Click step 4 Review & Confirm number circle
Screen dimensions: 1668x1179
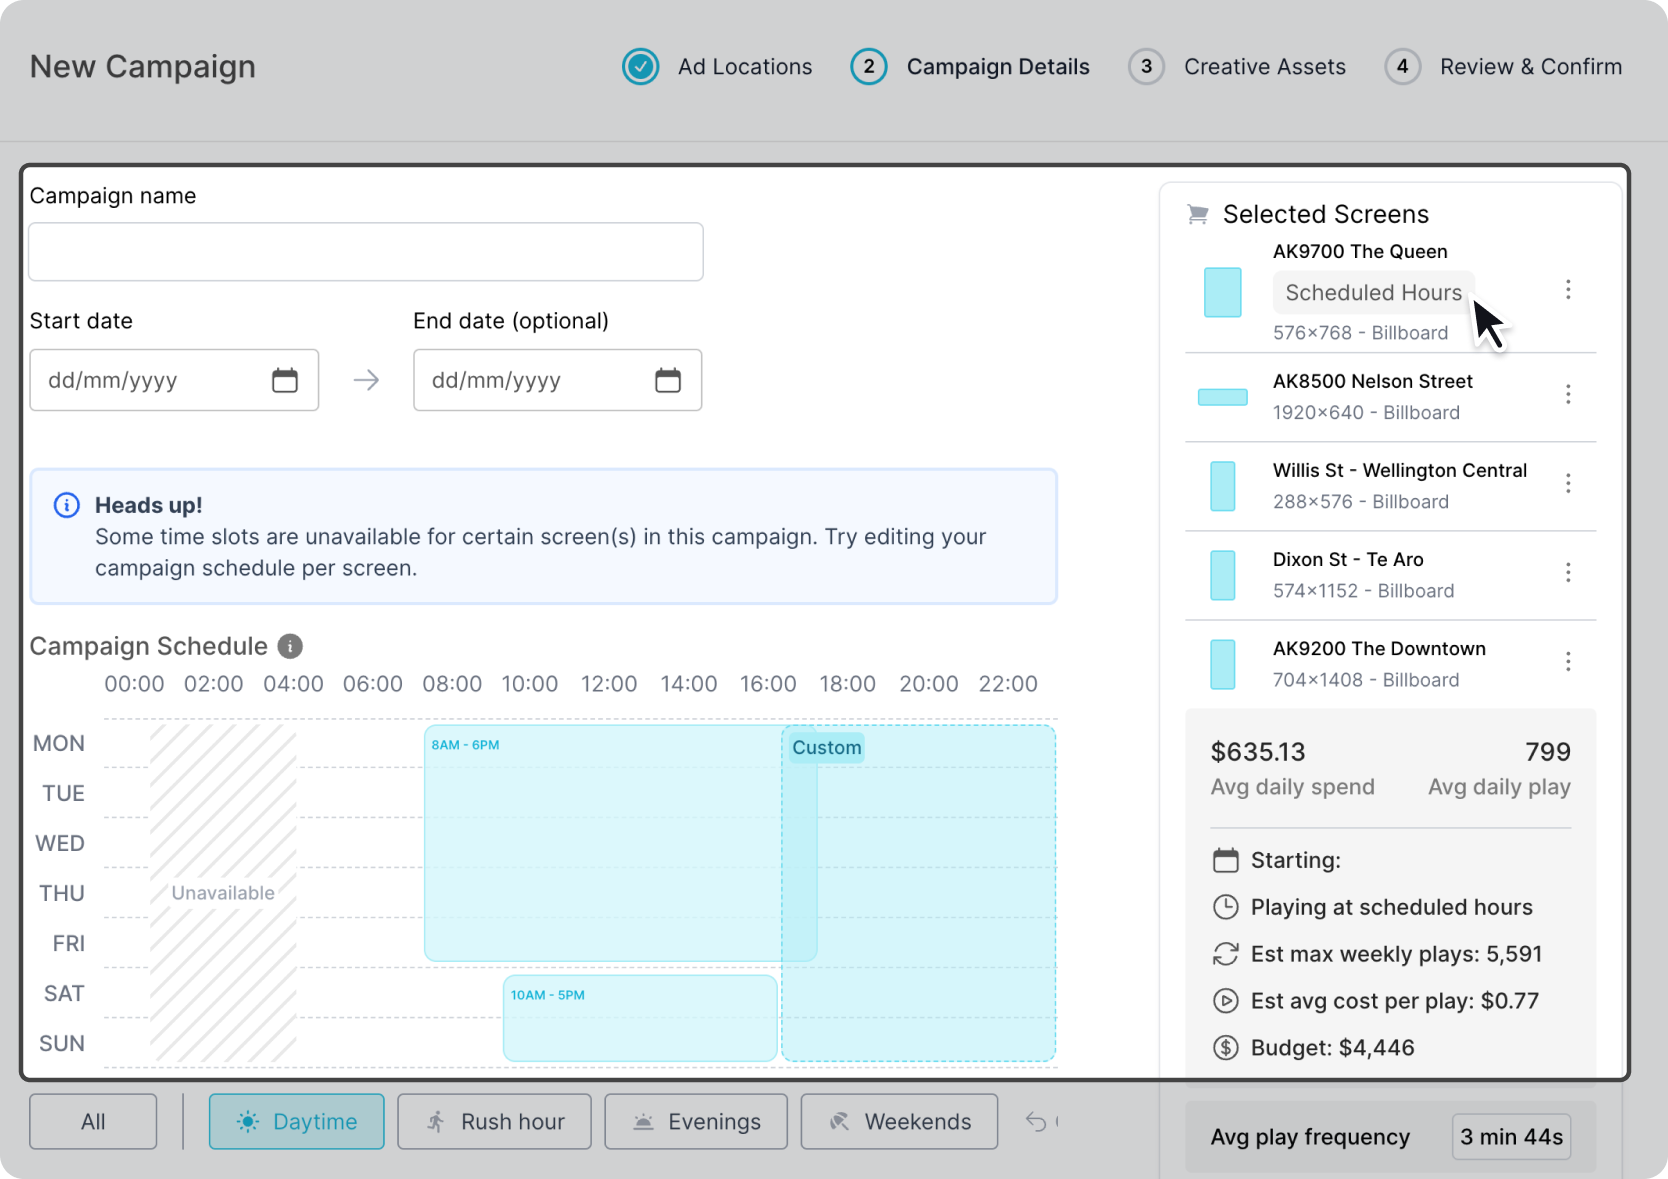(x=1402, y=67)
